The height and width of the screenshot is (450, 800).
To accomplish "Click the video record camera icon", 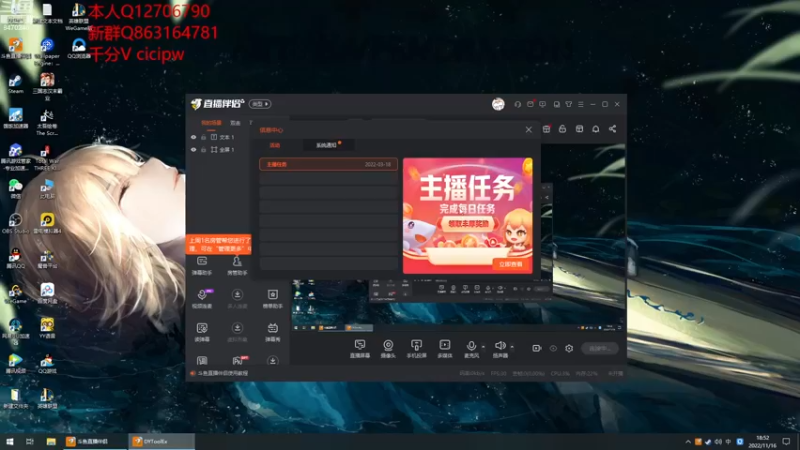I will click(536, 348).
